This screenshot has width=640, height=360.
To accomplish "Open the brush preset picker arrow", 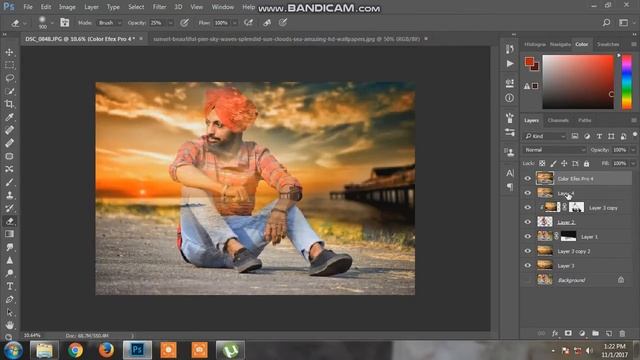I will coord(52,23).
